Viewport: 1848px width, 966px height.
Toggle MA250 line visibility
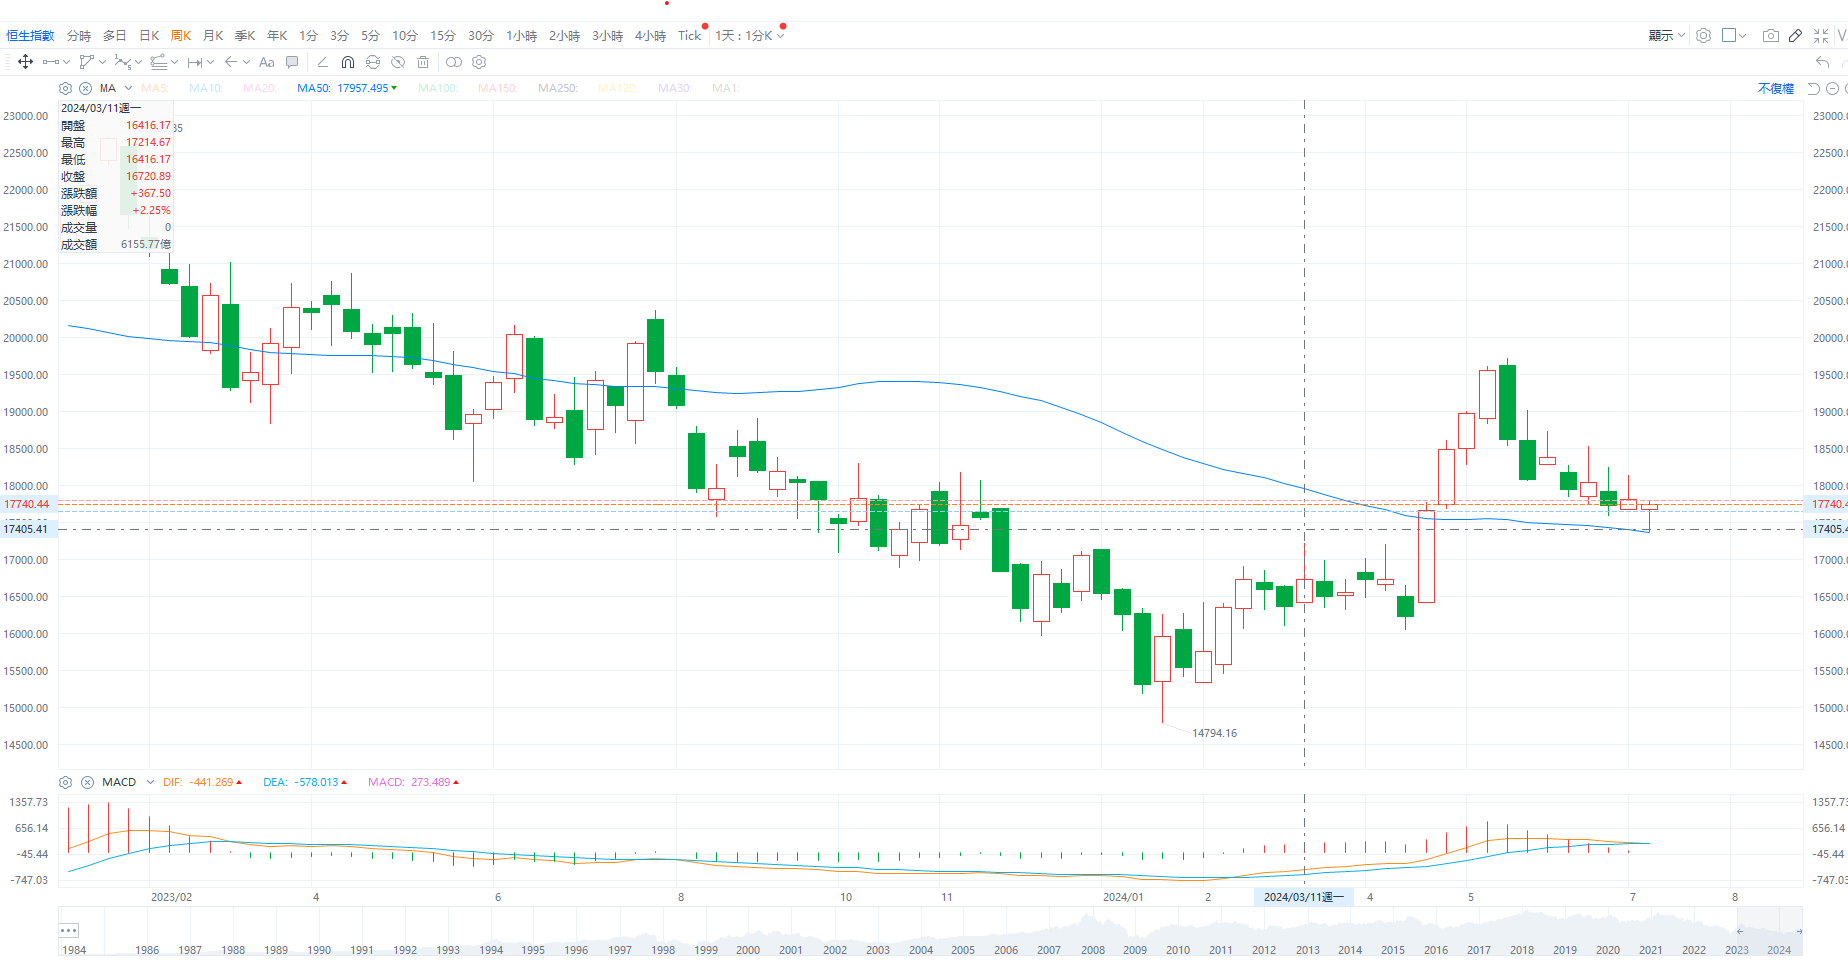(557, 88)
